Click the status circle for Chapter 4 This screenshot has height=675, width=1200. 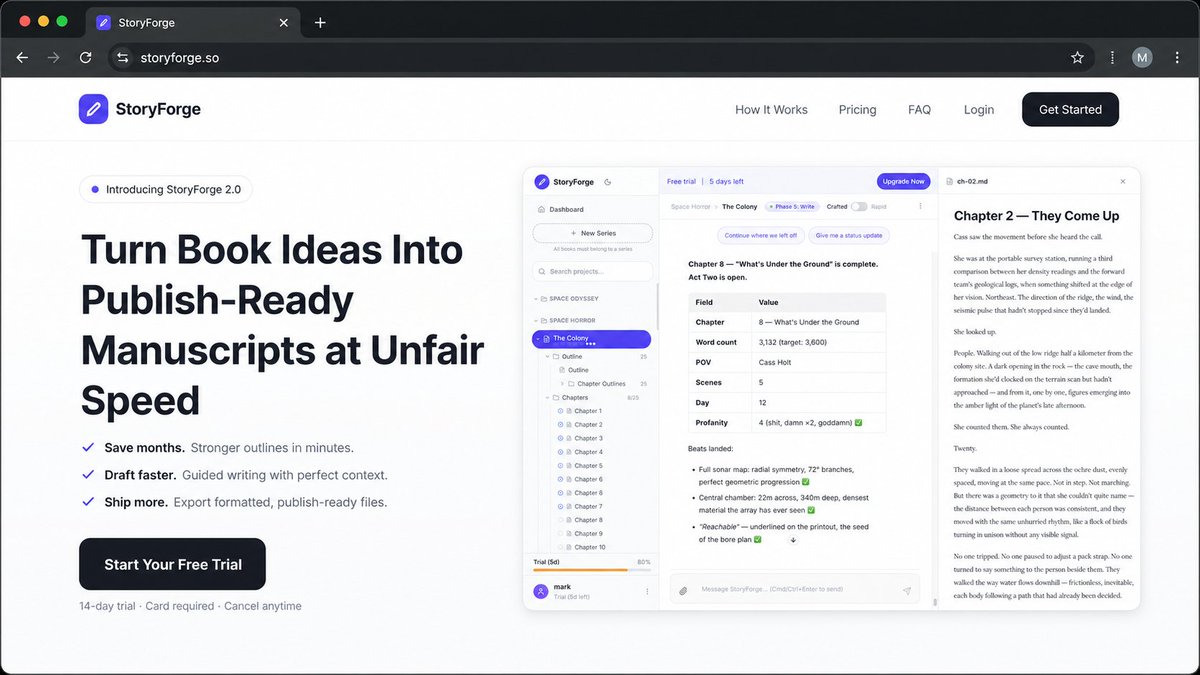pyautogui.click(x=560, y=452)
